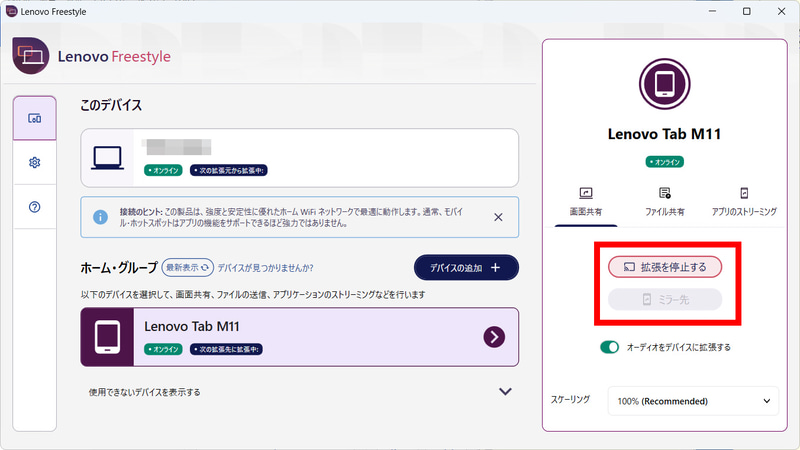The width and height of the screenshot is (800, 450).
Task: Click the スケーリング label
Action: 570,399
